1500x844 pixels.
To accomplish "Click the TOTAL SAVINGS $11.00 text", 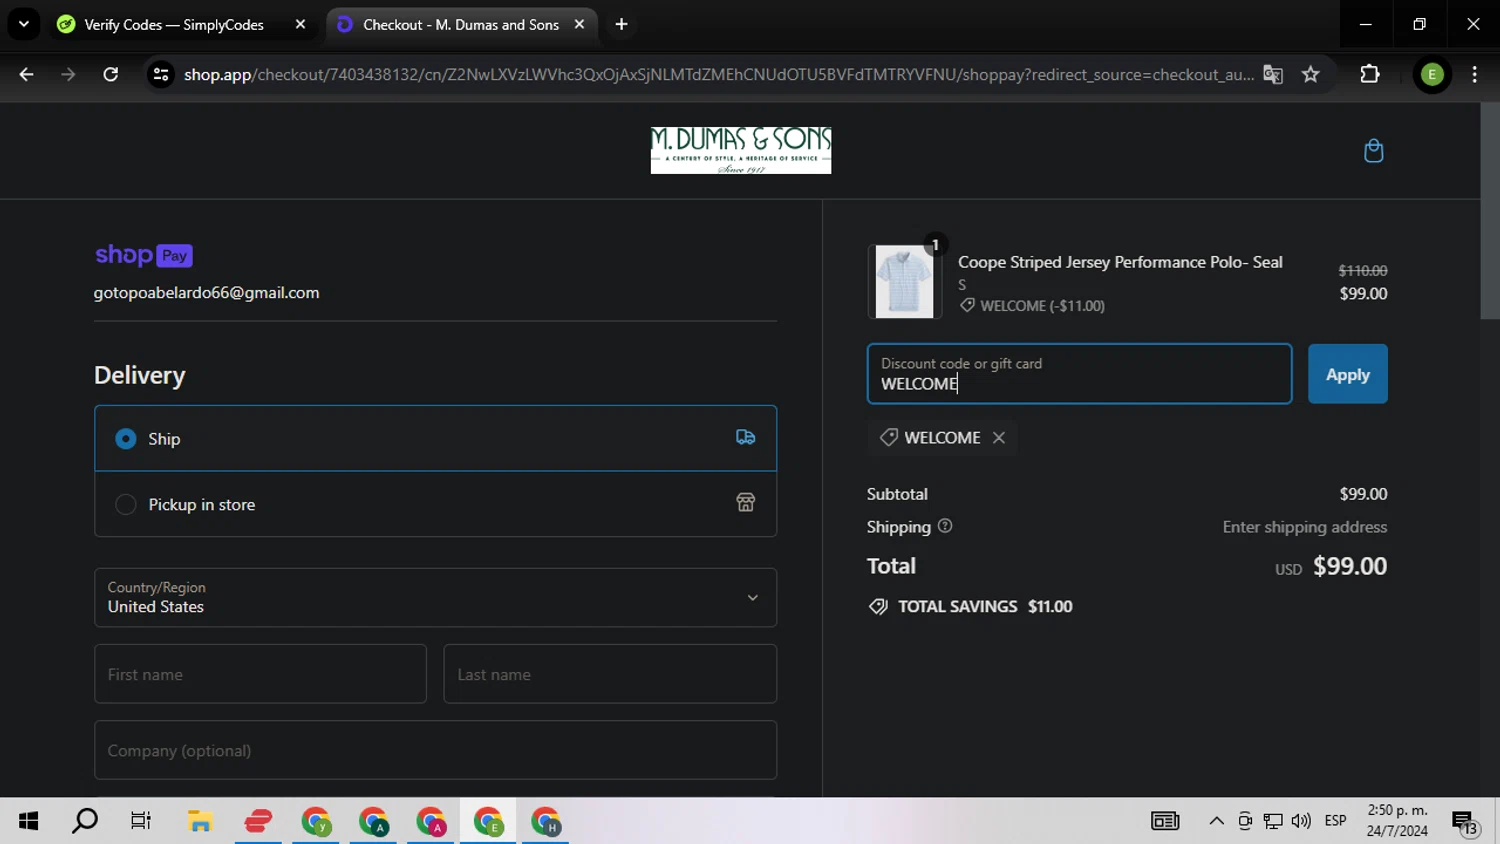I will [x=985, y=606].
